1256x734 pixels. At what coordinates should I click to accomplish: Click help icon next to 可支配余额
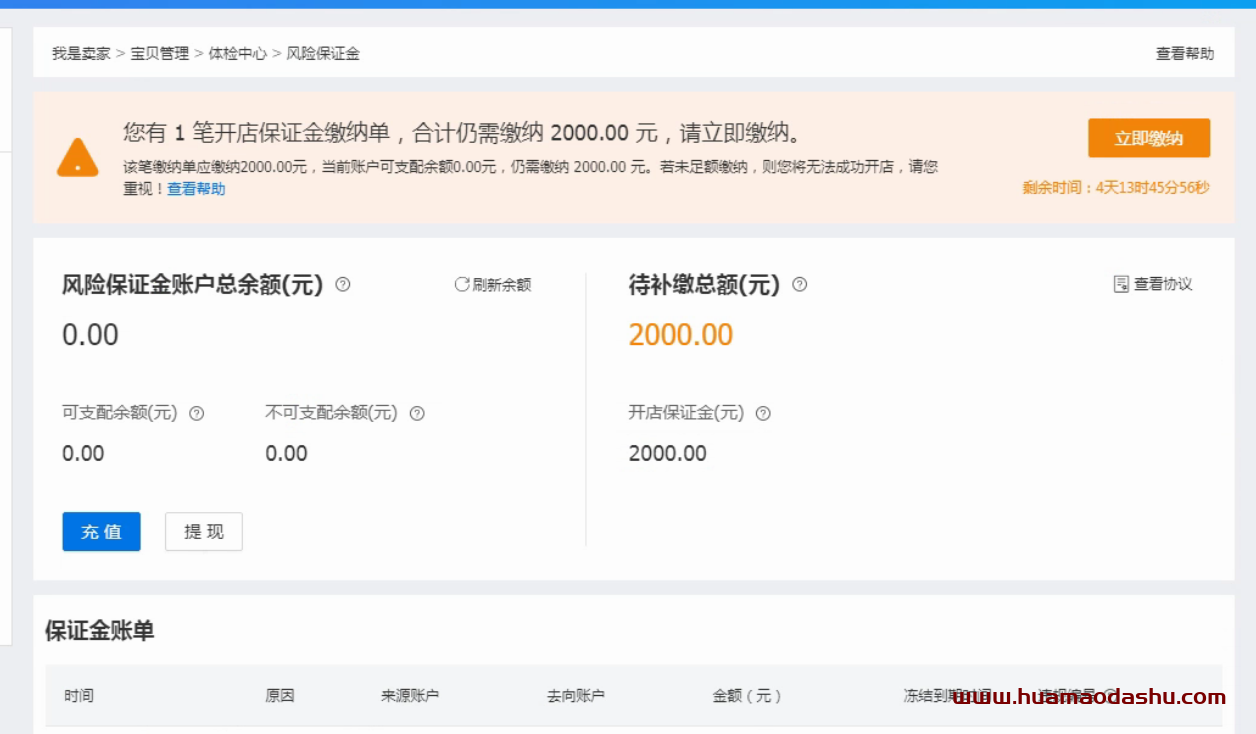[x=197, y=413]
